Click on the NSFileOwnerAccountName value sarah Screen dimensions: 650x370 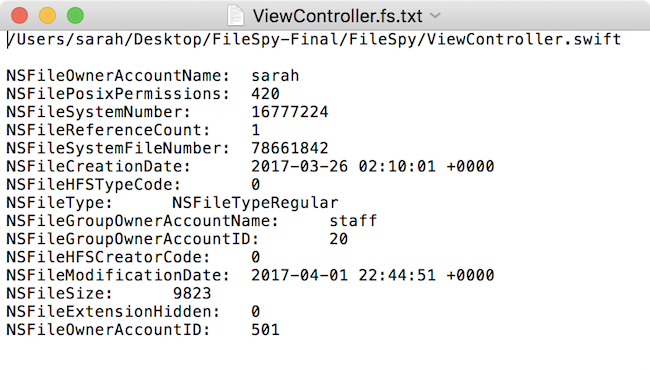[275, 76]
